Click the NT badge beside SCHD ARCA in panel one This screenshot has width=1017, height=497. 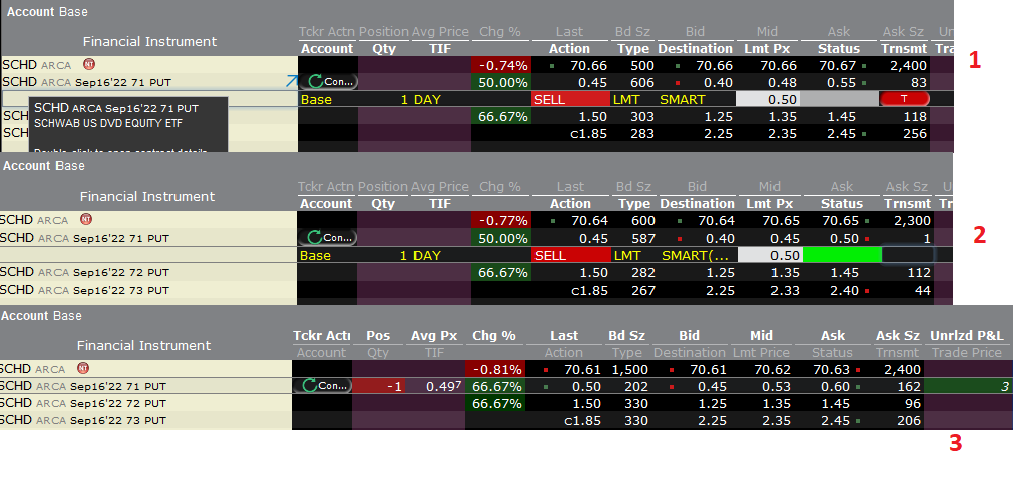(x=88, y=64)
